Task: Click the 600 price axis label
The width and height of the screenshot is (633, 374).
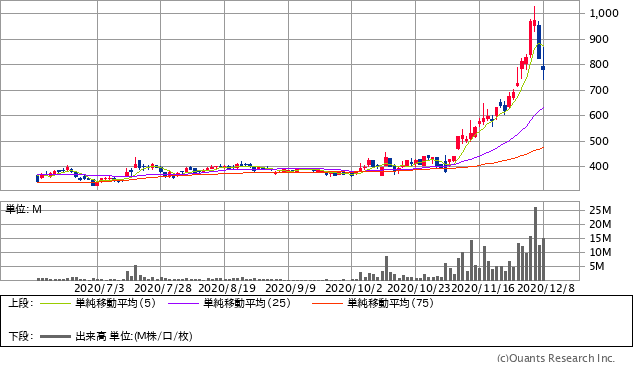Action: click(599, 115)
